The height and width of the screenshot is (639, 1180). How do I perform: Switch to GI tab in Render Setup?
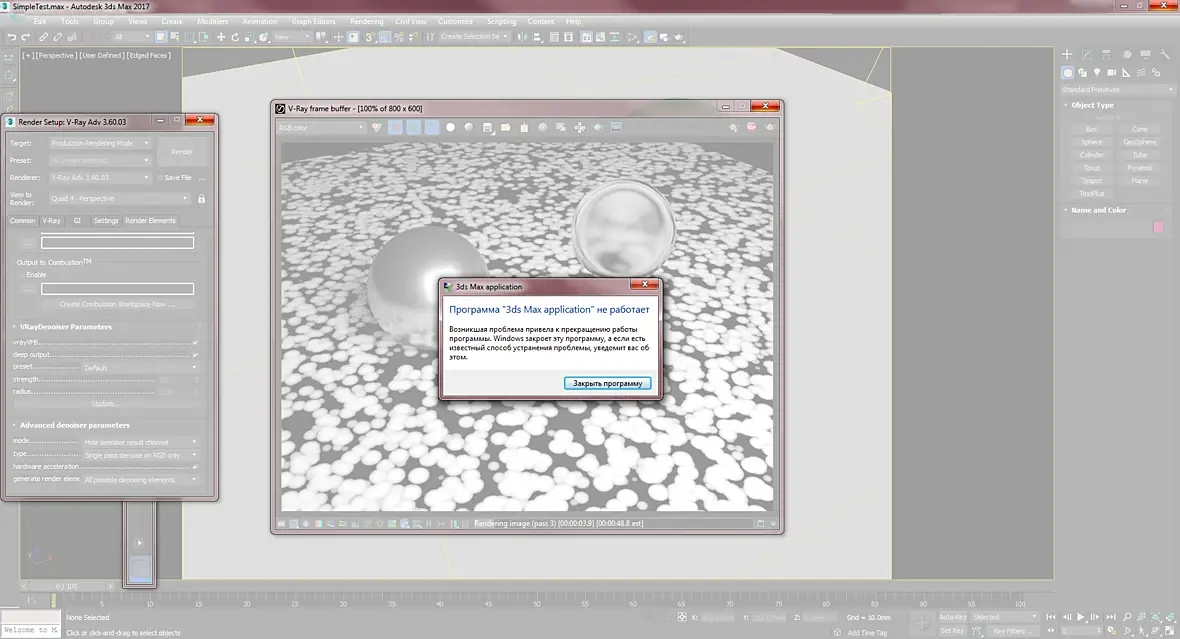click(77, 221)
